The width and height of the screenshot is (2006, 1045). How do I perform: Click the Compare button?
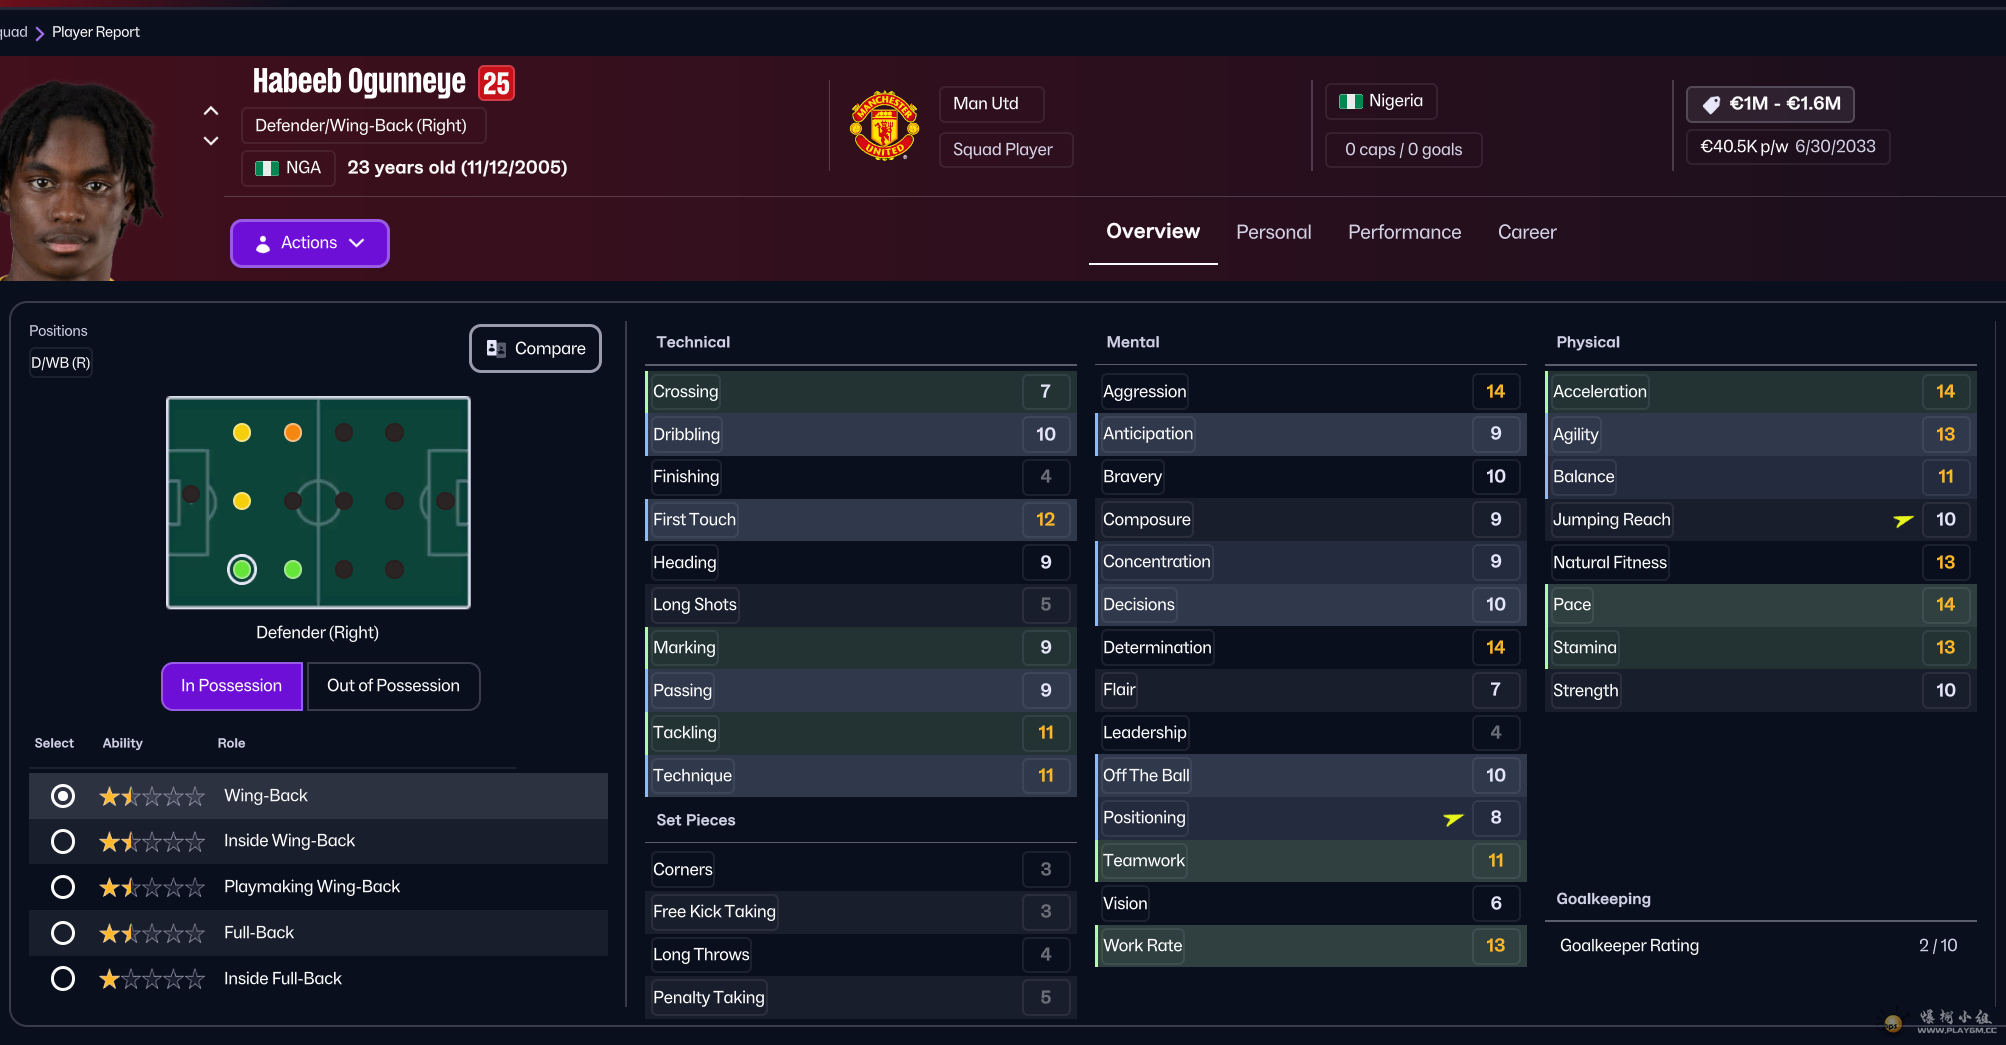(x=535, y=348)
